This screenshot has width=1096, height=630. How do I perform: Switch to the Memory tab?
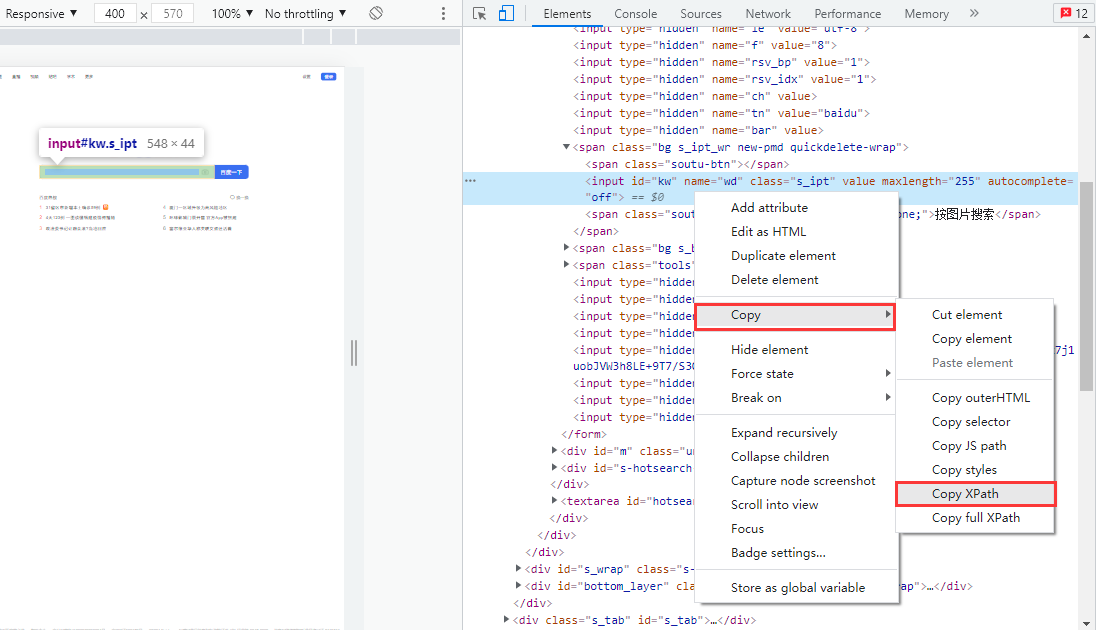(x=926, y=13)
